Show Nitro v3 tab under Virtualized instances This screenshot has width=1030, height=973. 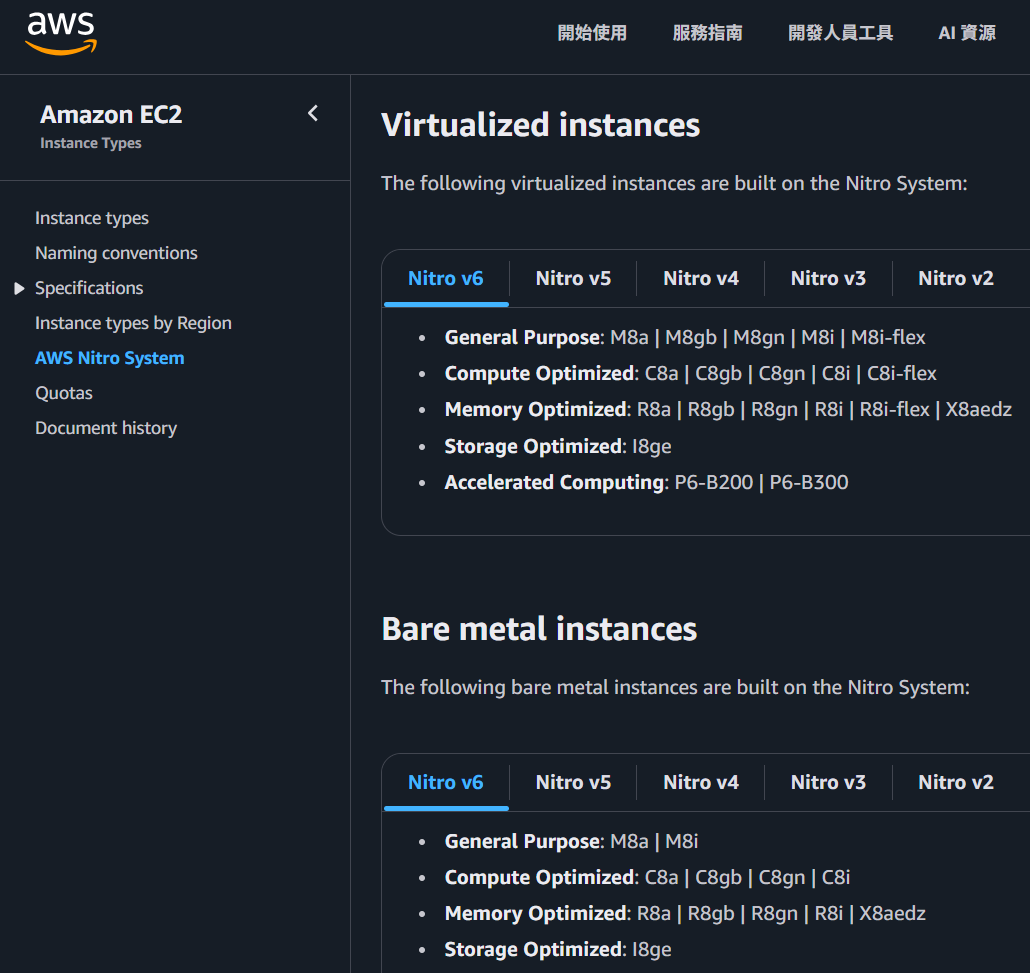pos(828,278)
